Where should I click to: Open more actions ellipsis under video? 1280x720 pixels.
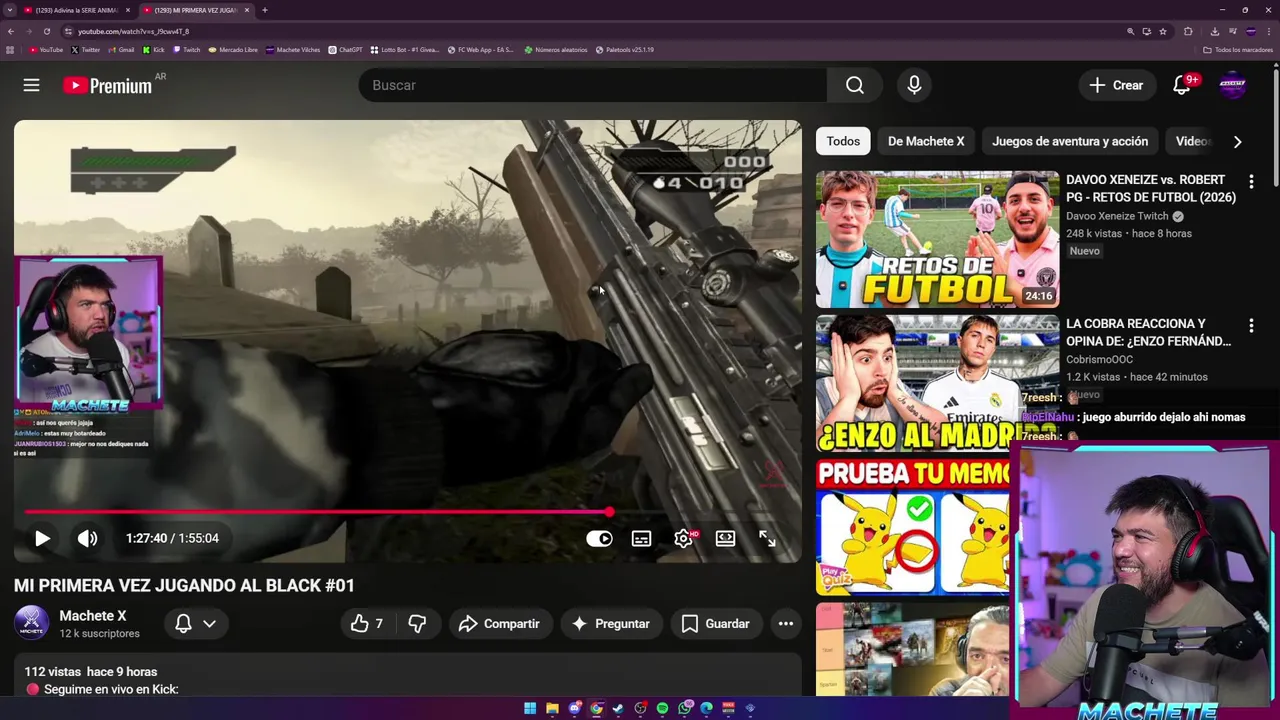786,624
